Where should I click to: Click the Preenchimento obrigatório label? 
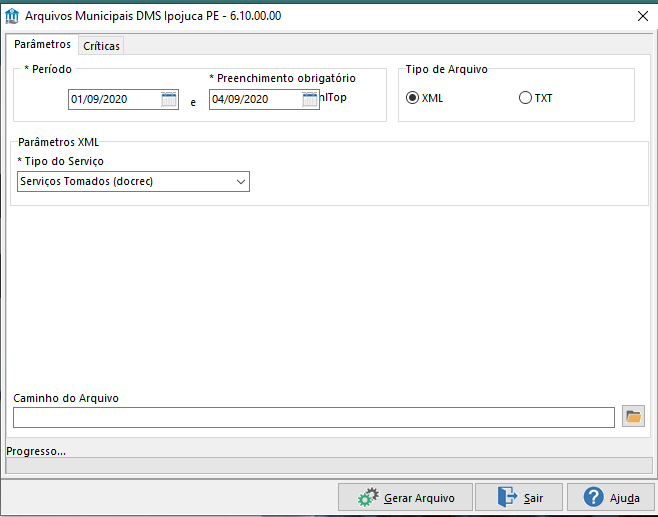pyautogui.click(x=282, y=78)
